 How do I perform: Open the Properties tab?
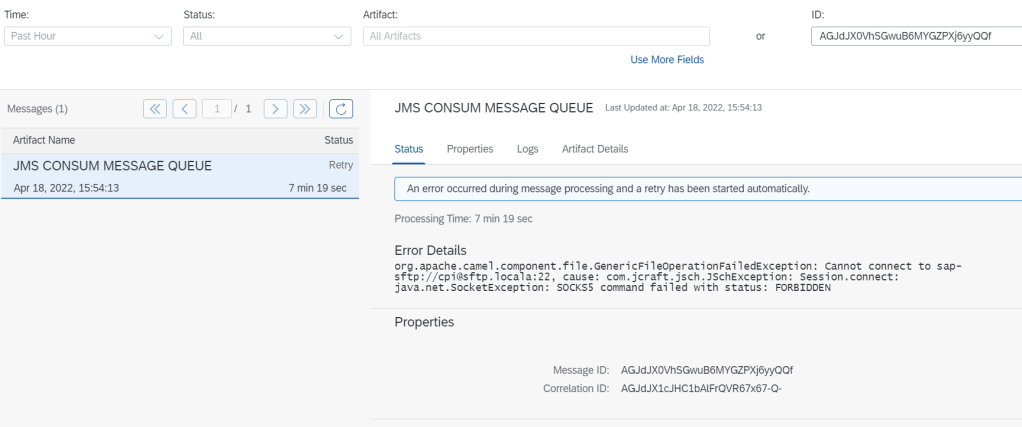(x=470, y=149)
